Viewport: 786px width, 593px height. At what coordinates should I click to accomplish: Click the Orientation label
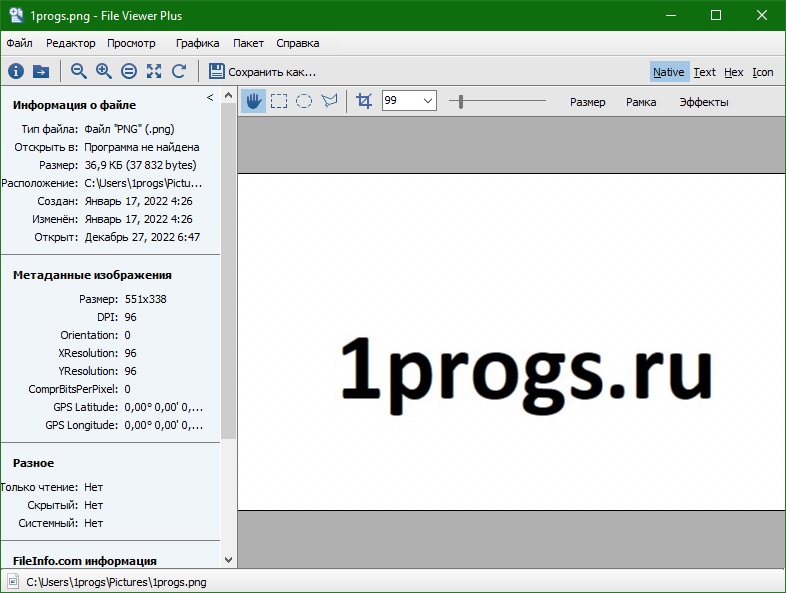pos(89,335)
